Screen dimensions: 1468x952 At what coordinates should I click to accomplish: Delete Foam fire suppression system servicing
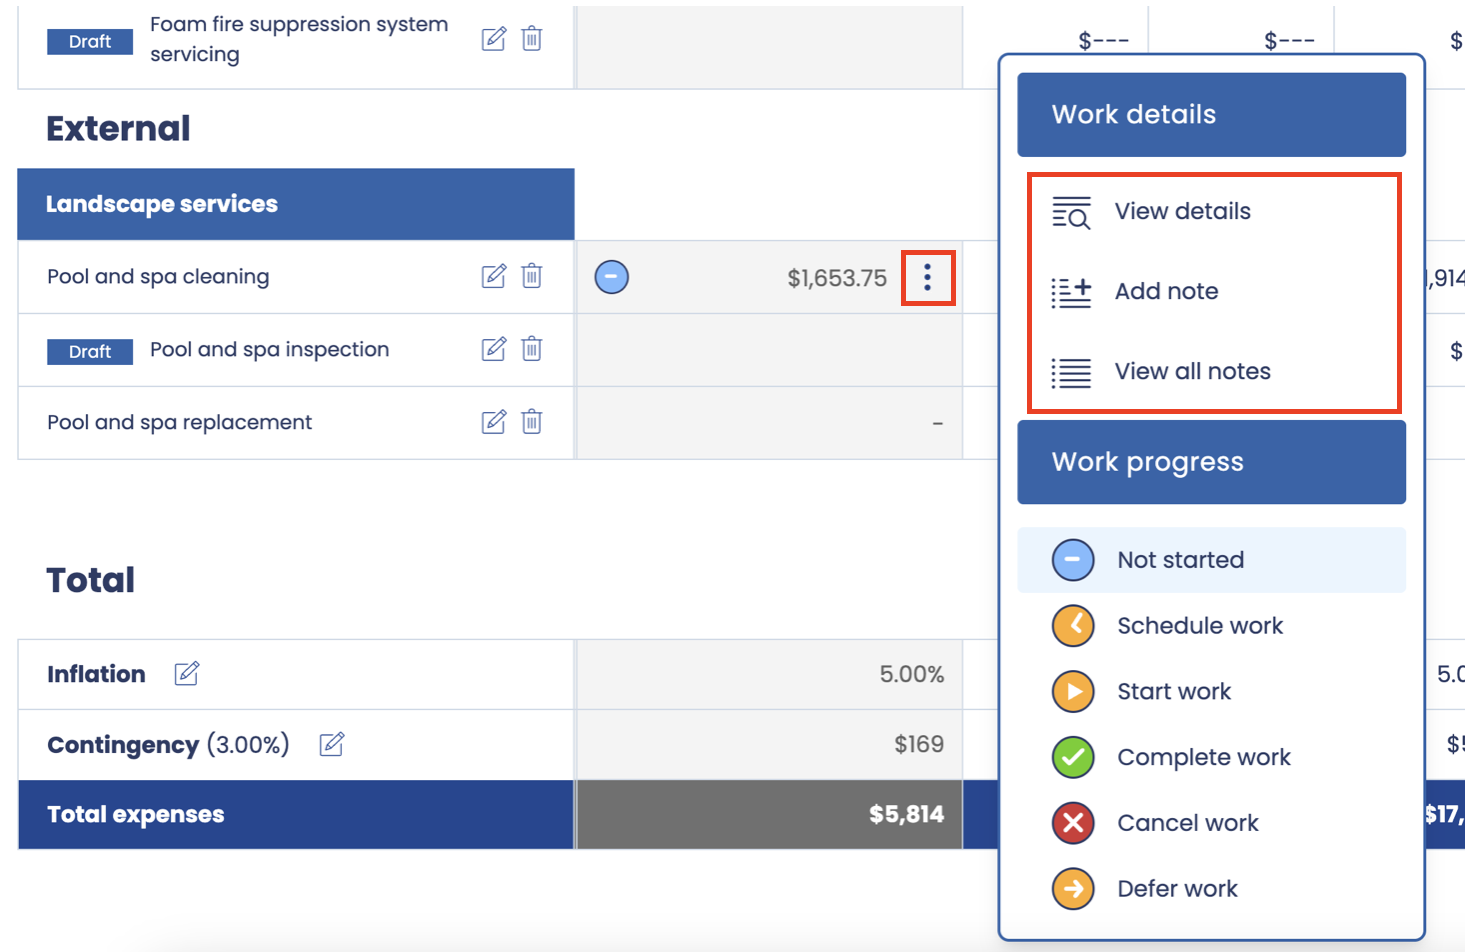(532, 39)
